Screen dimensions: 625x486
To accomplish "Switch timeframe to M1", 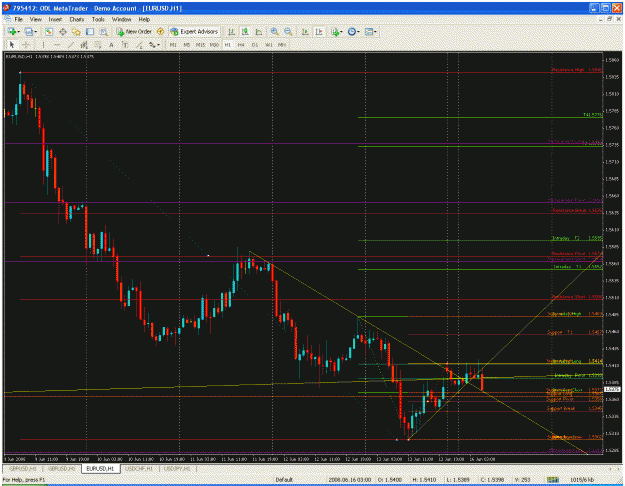I will 173,45.
